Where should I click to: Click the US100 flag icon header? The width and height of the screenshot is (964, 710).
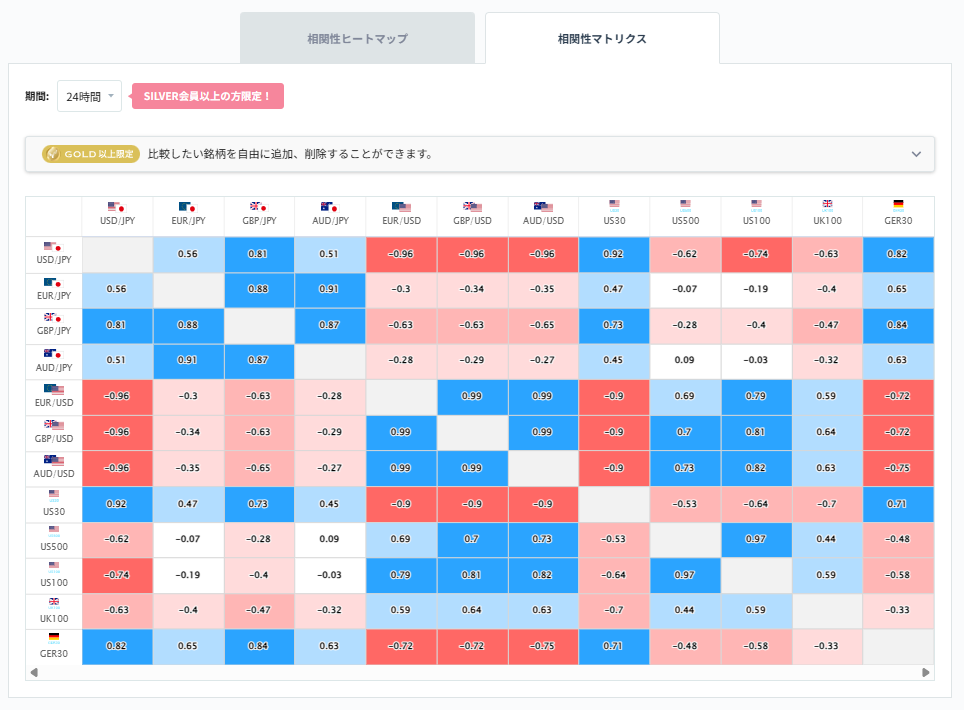pyautogui.click(x=756, y=205)
